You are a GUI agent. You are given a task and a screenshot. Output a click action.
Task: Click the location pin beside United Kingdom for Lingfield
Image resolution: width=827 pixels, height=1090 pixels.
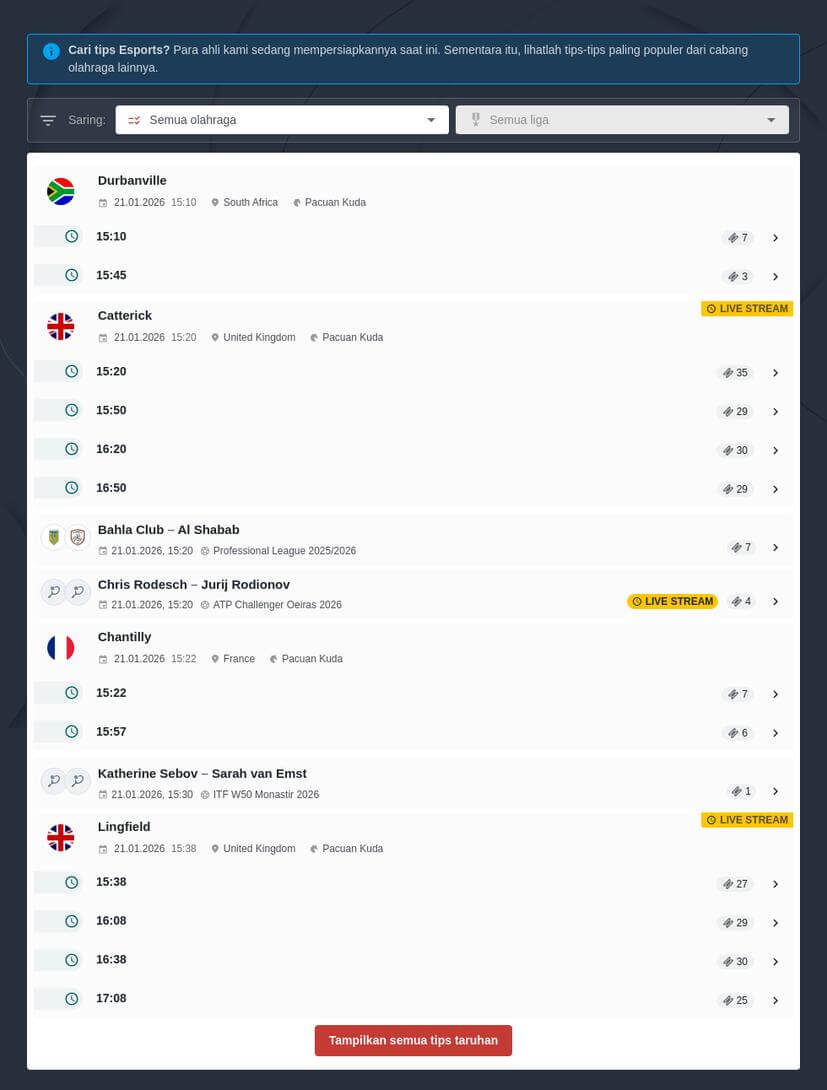(215, 848)
